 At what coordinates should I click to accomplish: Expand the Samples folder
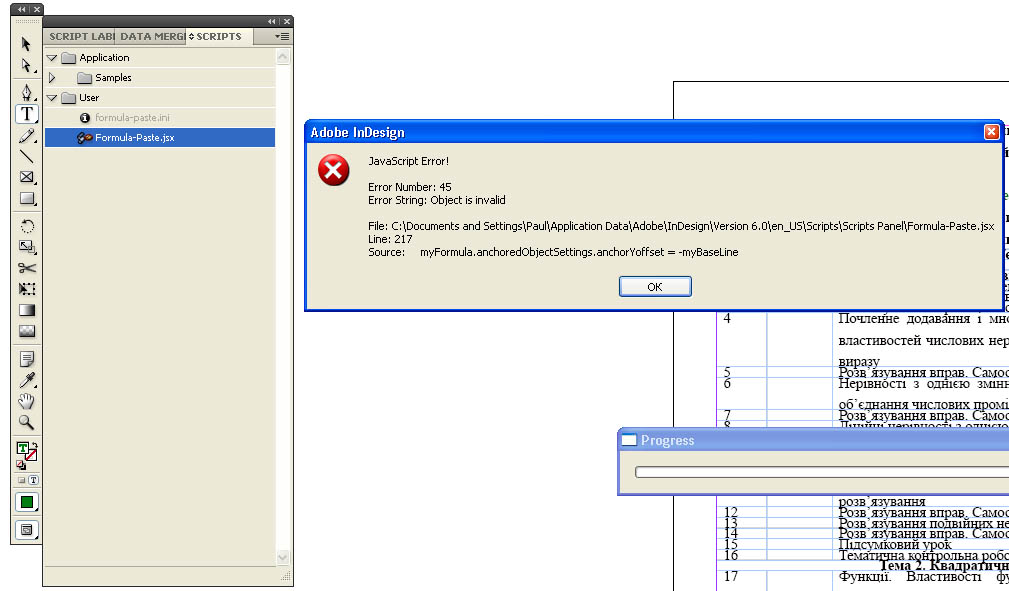[x=52, y=78]
